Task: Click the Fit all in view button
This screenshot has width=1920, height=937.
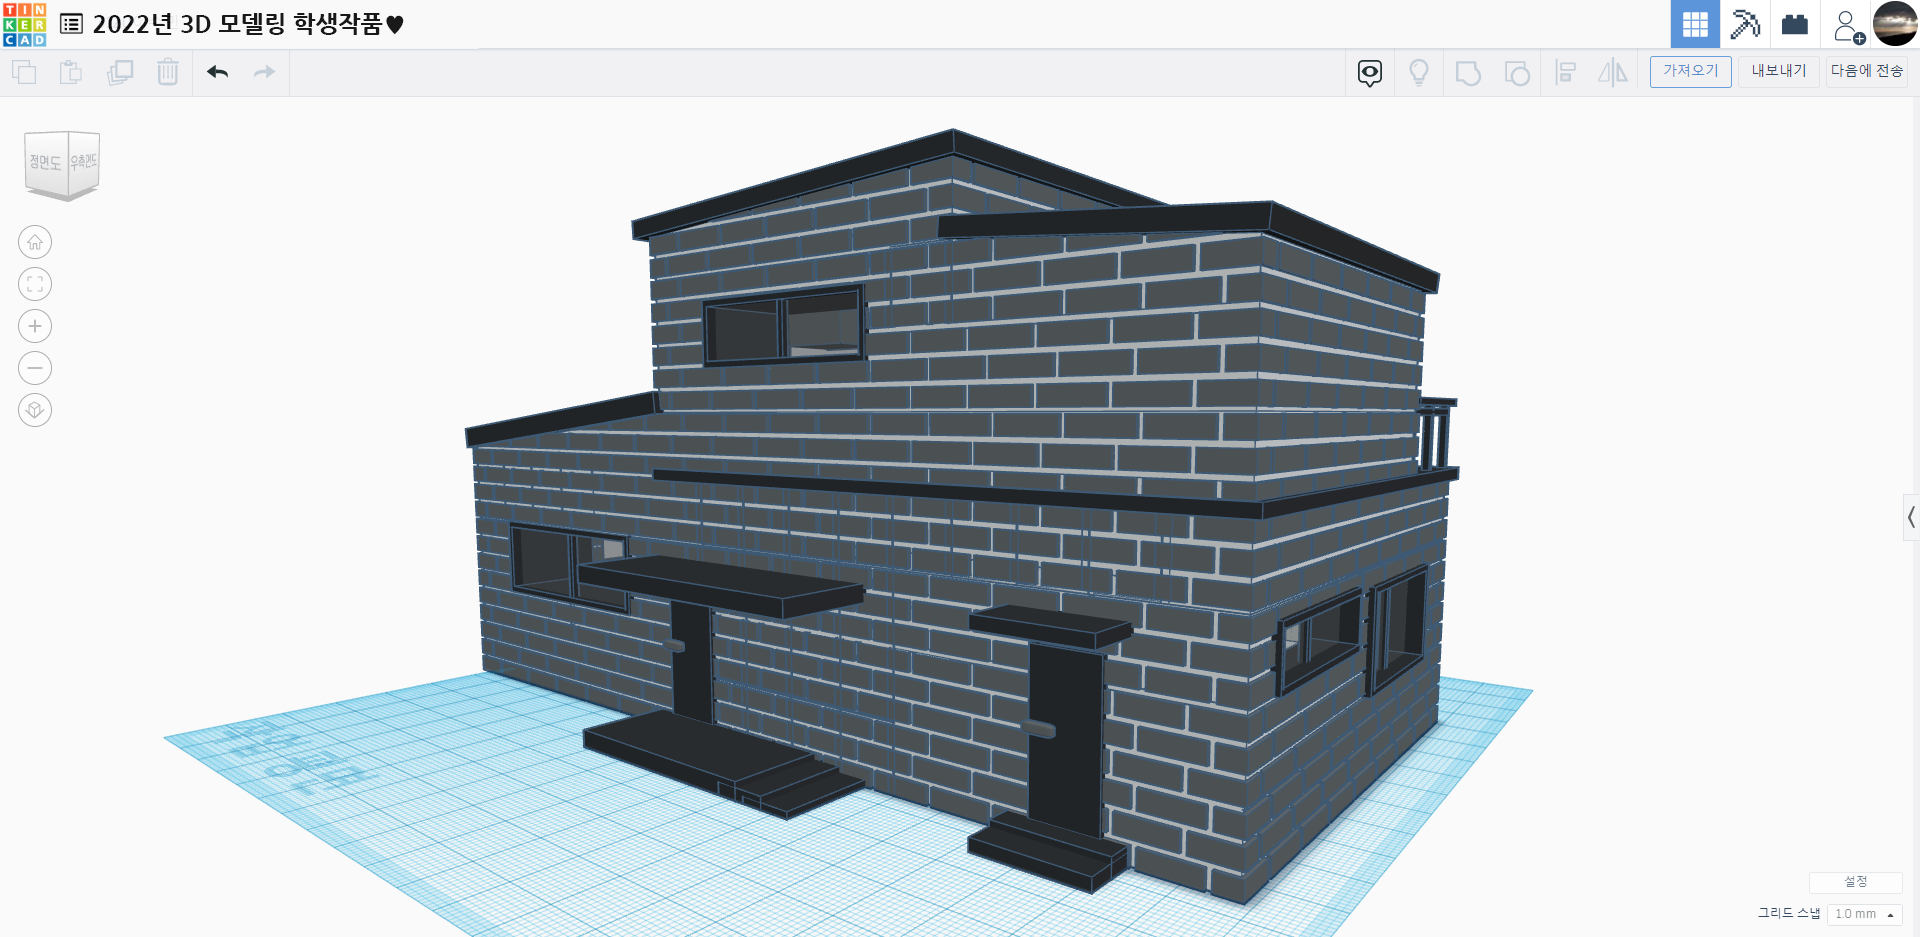Action: (35, 284)
